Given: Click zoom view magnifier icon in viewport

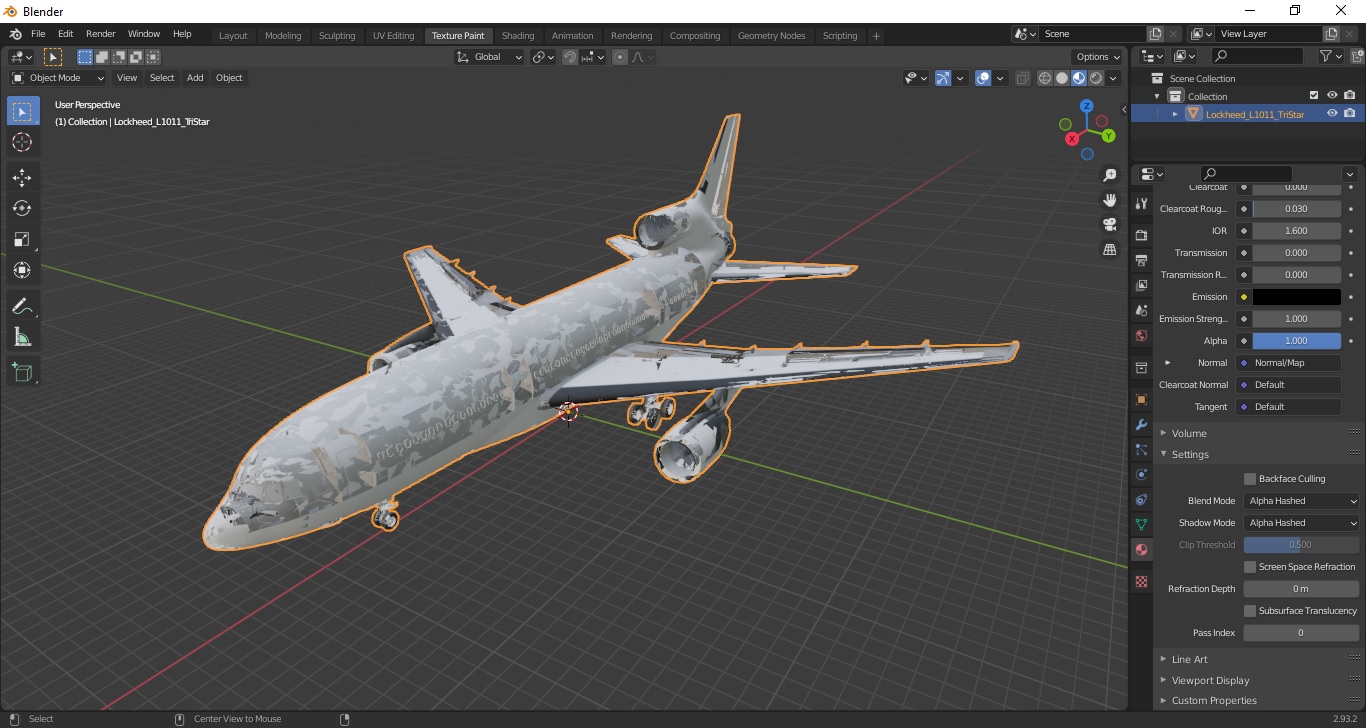Looking at the screenshot, I should click(x=1109, y=175).
